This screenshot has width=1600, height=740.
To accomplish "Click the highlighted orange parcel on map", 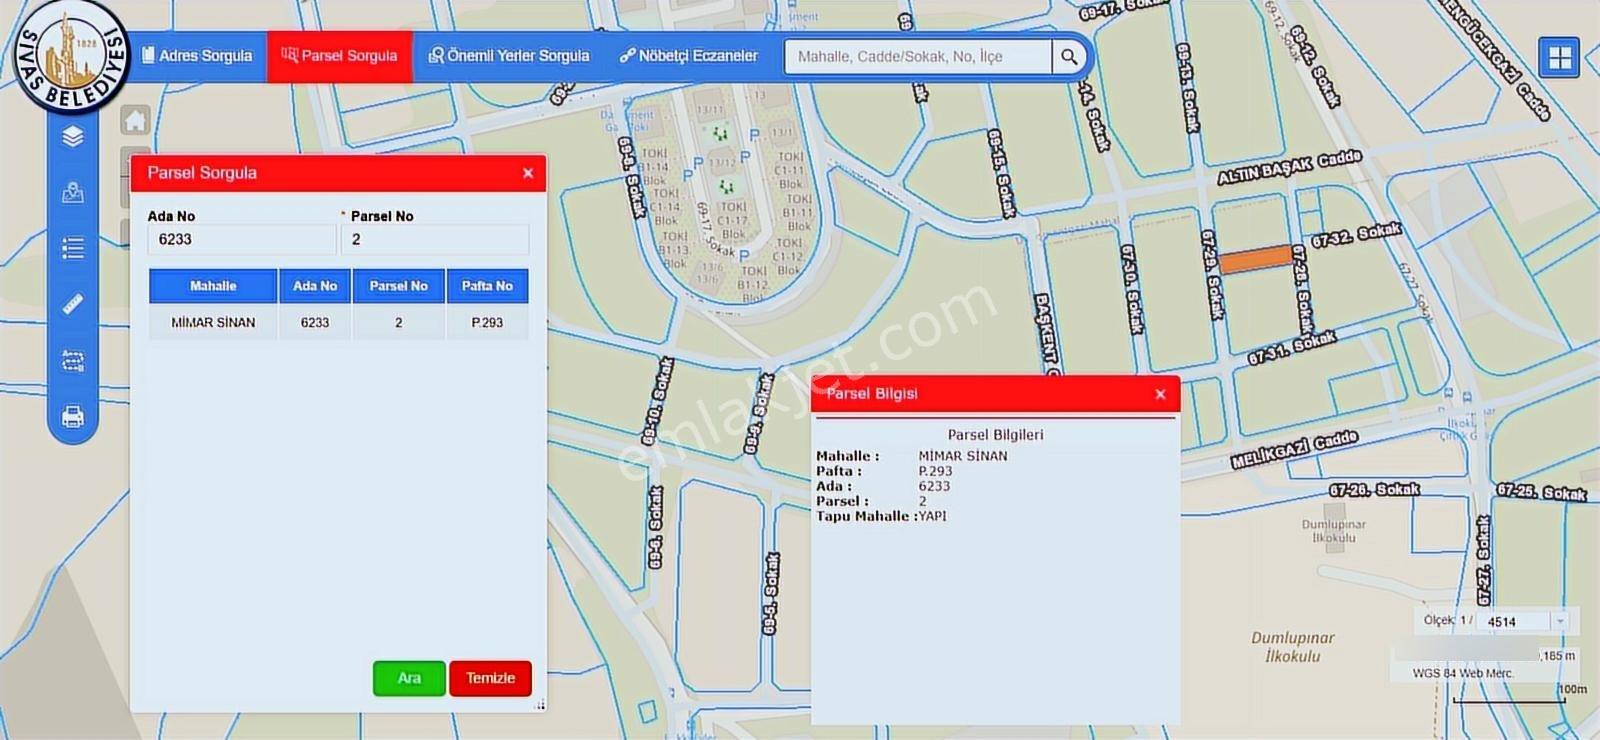I will (1256, 259).
